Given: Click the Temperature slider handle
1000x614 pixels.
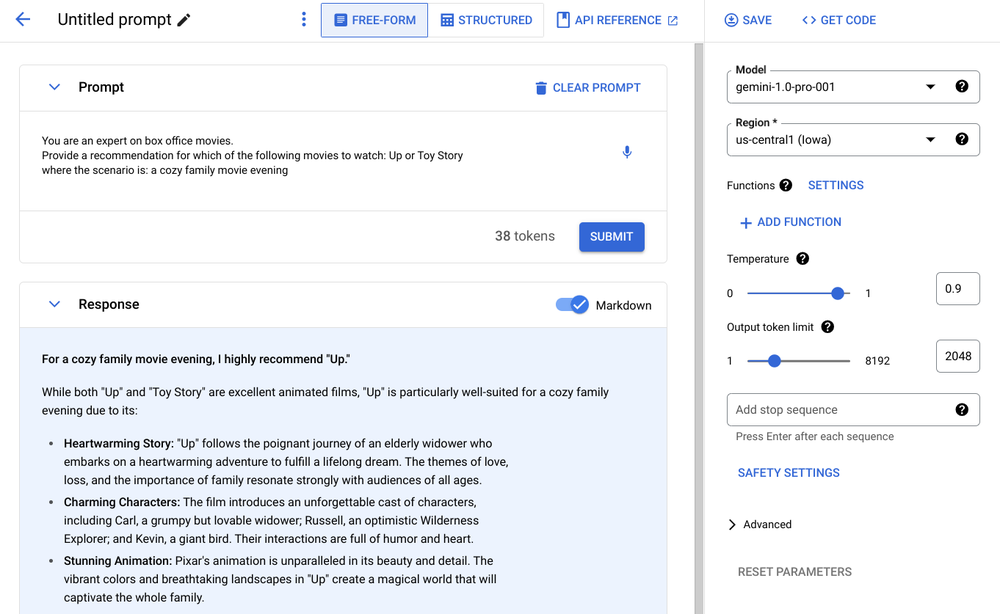Looking at the screenshot, I should click(x=839, y=293).
